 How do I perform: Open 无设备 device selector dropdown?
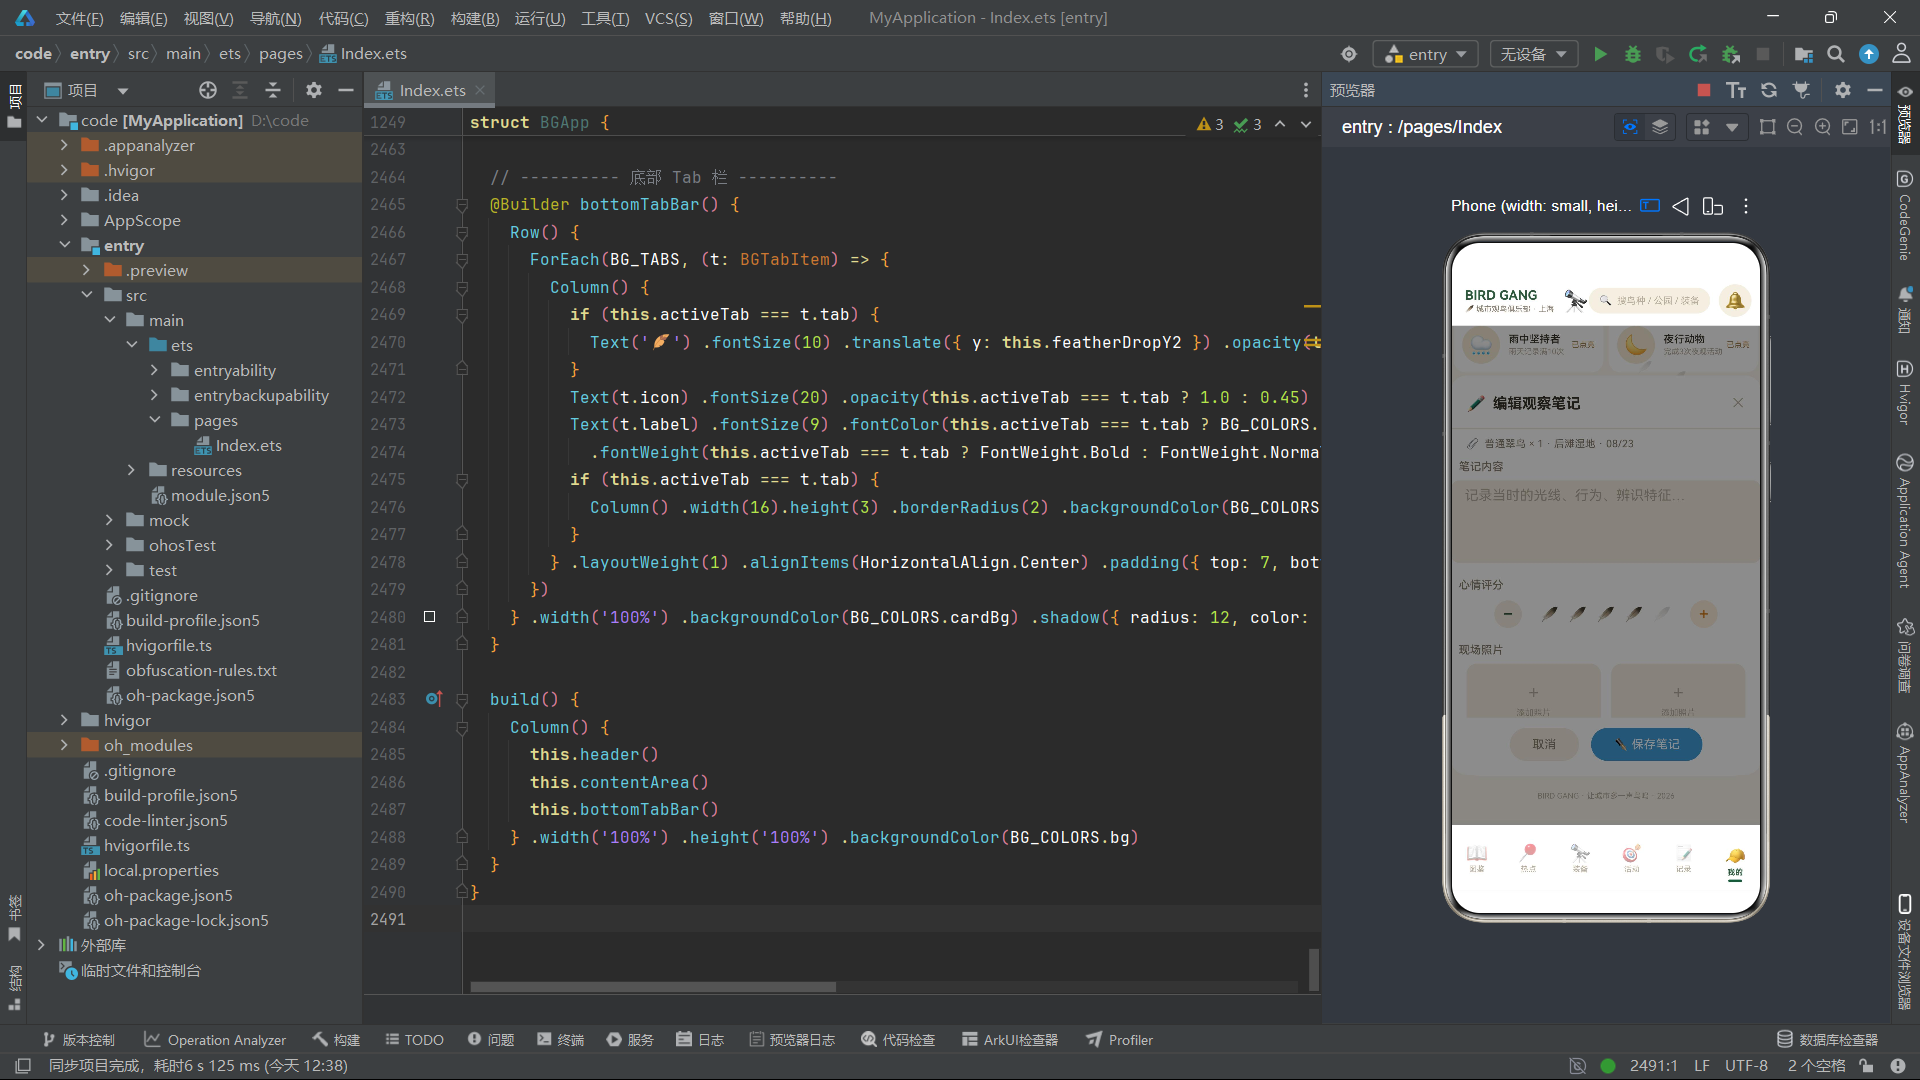coord(1533,54)
